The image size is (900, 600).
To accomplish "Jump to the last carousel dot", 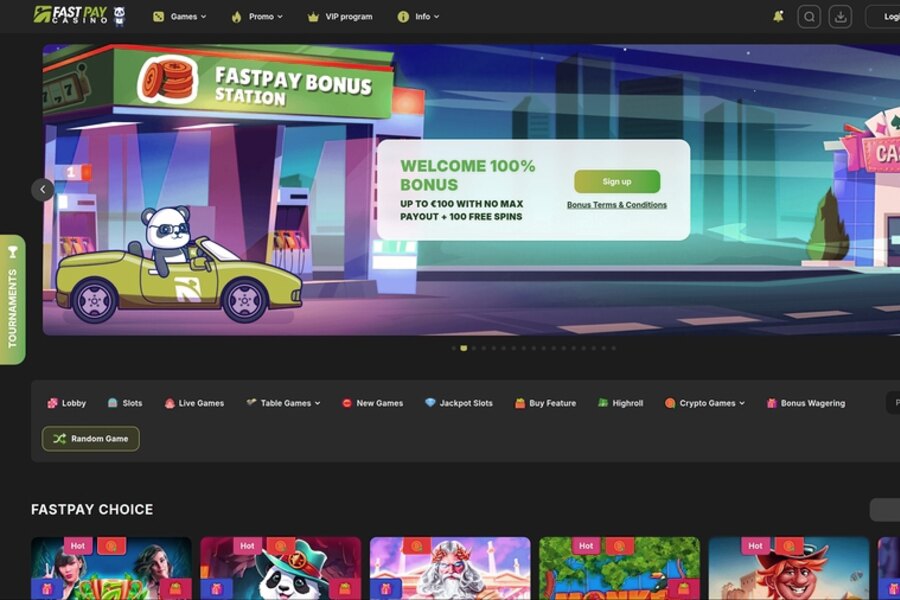I will point(614,348).
